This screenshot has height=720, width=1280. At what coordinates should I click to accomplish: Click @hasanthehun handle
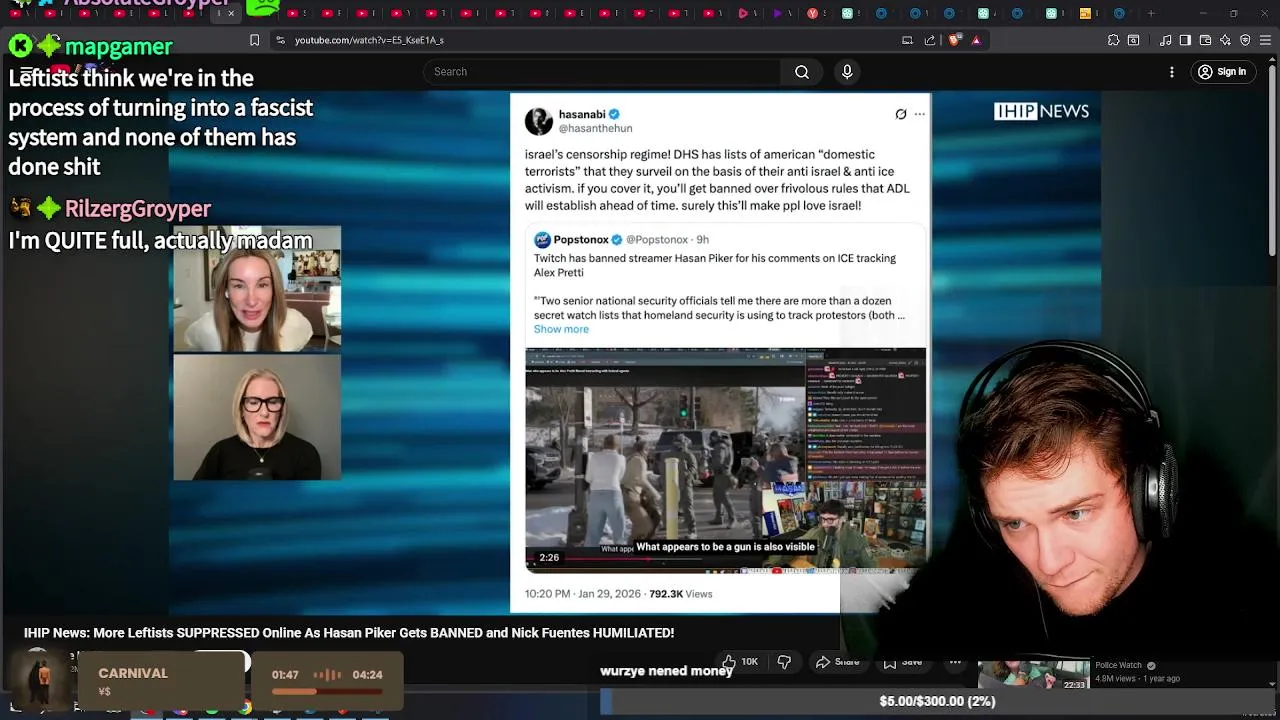[x=595, y=128]
